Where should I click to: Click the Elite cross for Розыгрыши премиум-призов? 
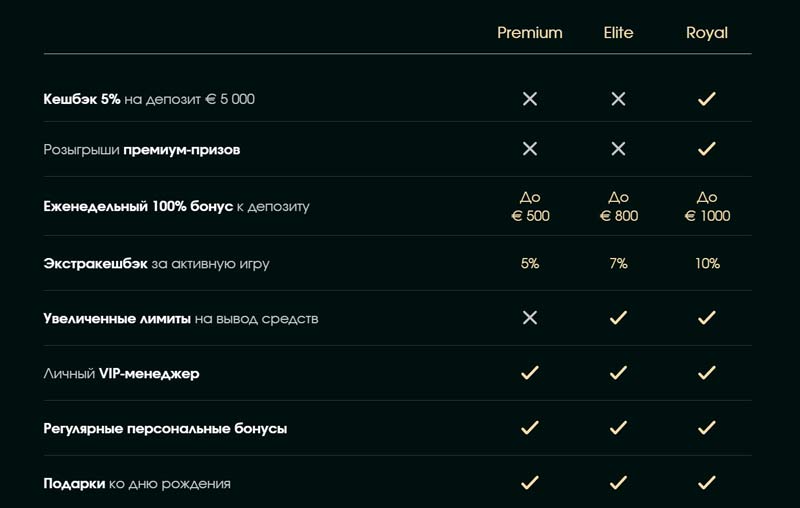pos(618,148)
